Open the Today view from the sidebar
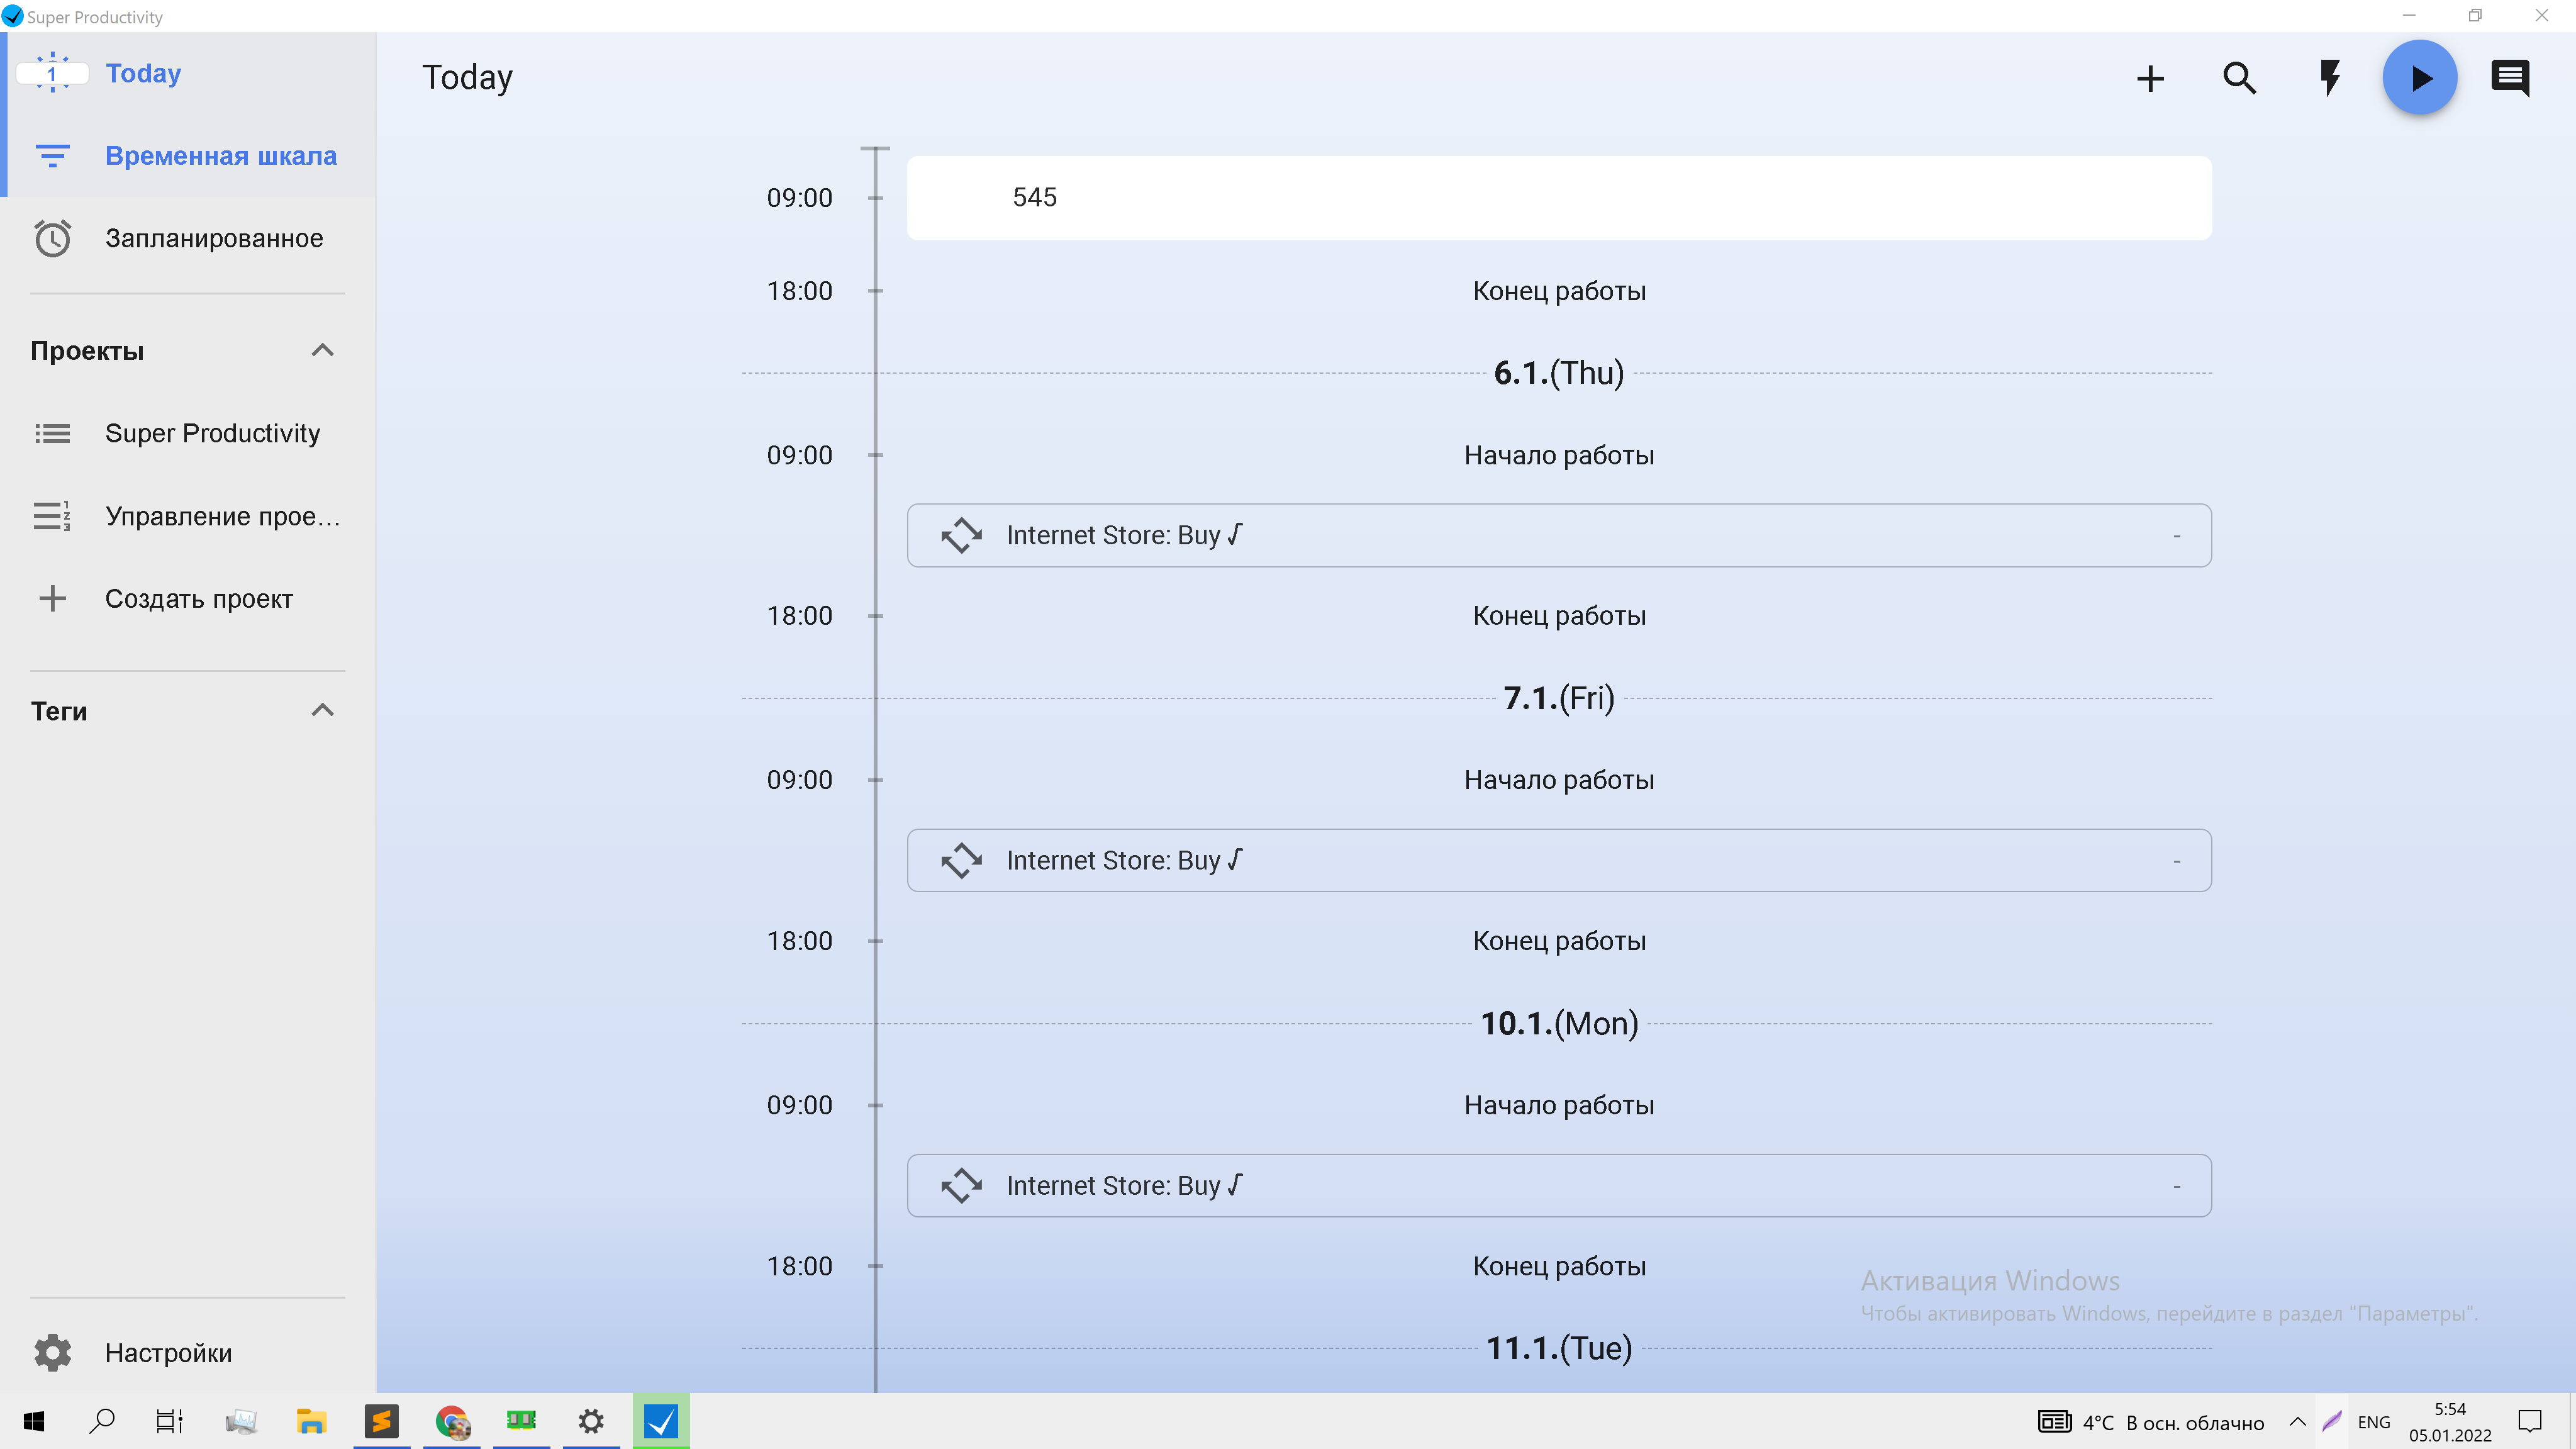 pyautogui.click(x=143, y=72)
